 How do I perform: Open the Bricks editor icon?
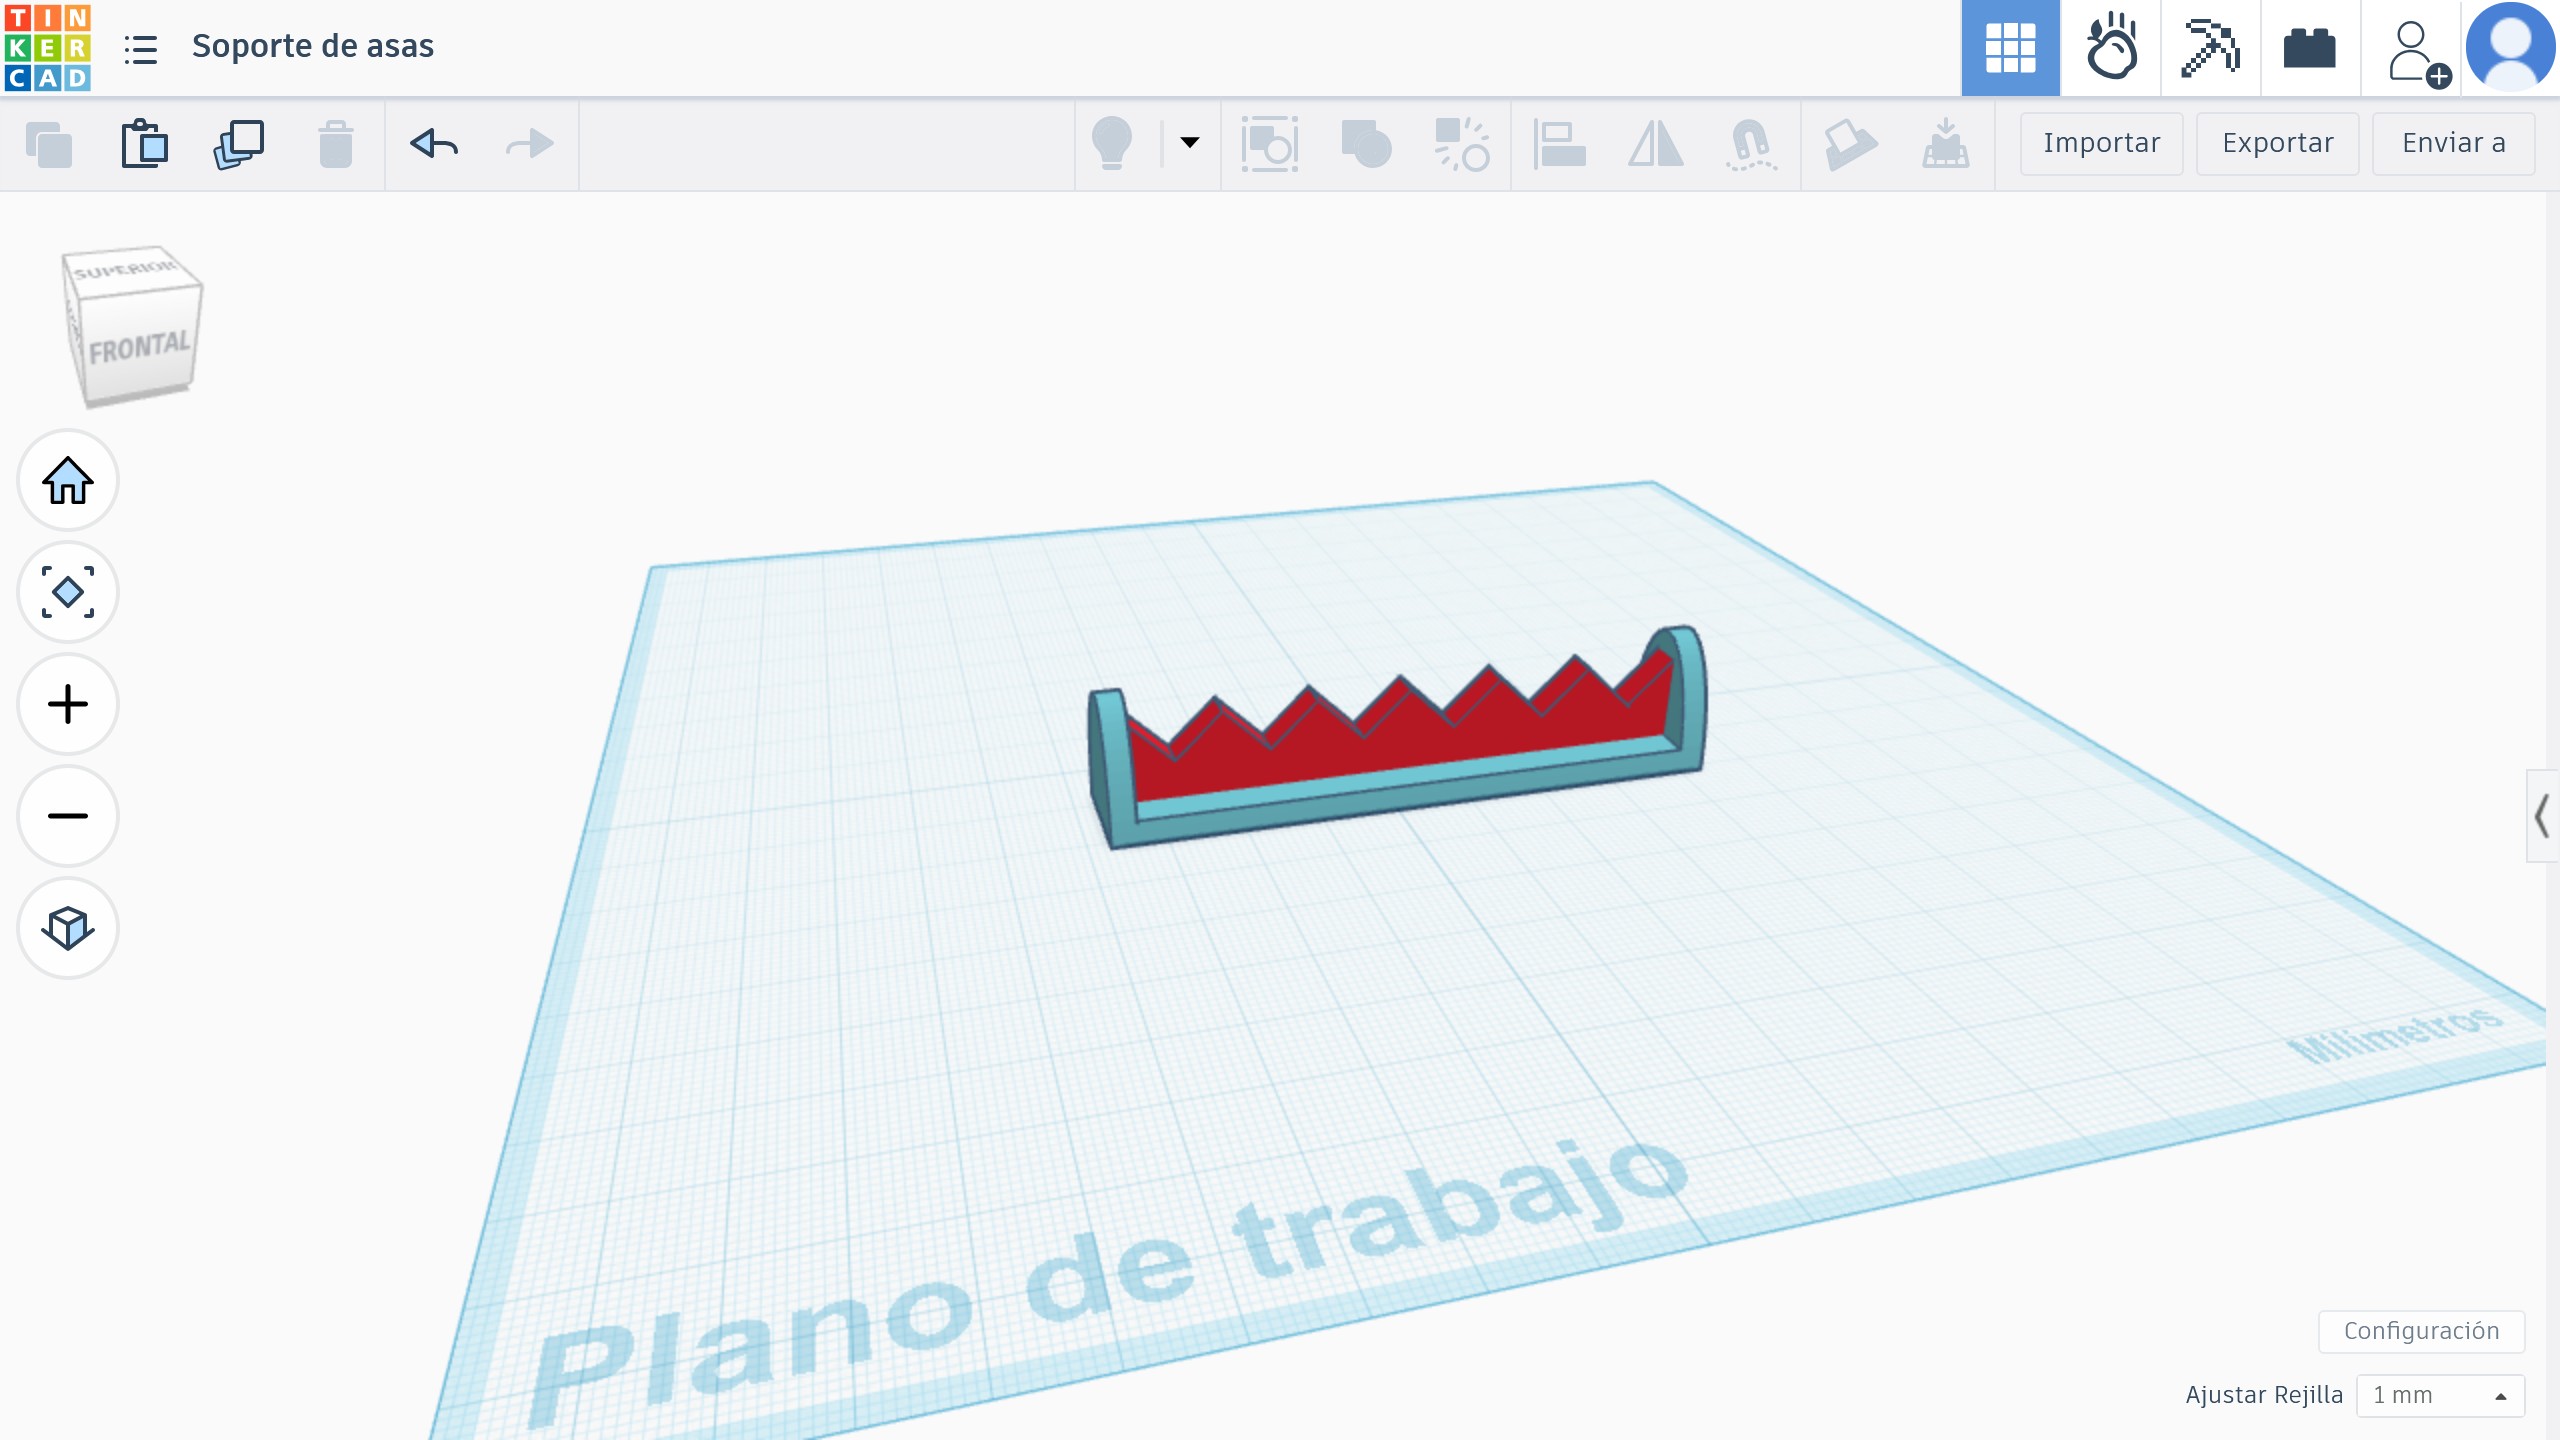[2310, 47]
